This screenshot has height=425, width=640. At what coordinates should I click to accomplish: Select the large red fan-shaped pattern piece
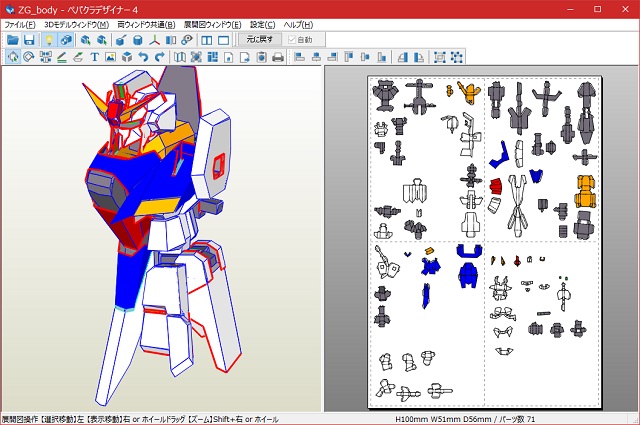[496, 186]
